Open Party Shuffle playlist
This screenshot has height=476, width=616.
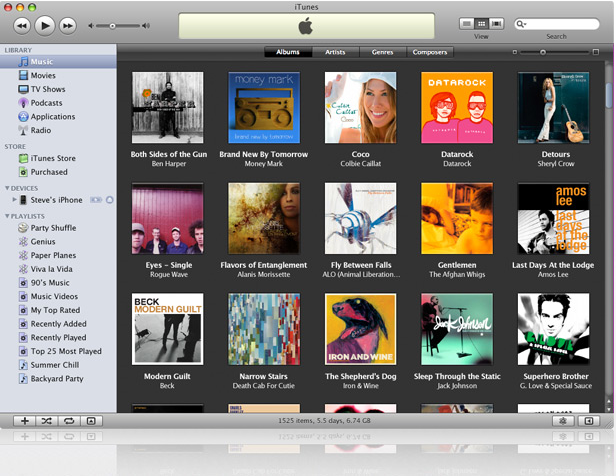click(x=58, y=228)
